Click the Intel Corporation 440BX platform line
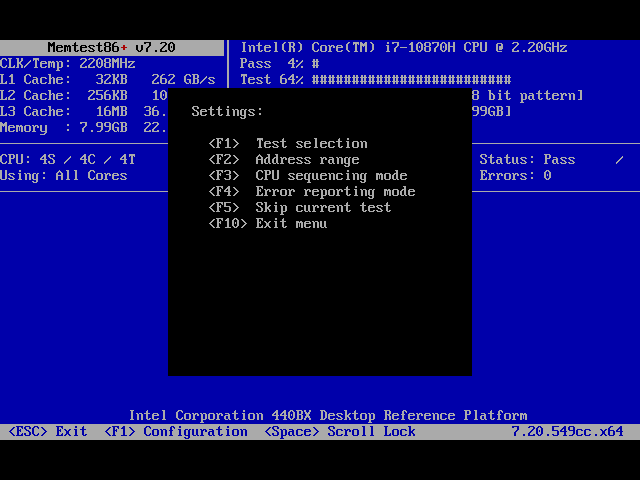 click(x=328, y=416)
